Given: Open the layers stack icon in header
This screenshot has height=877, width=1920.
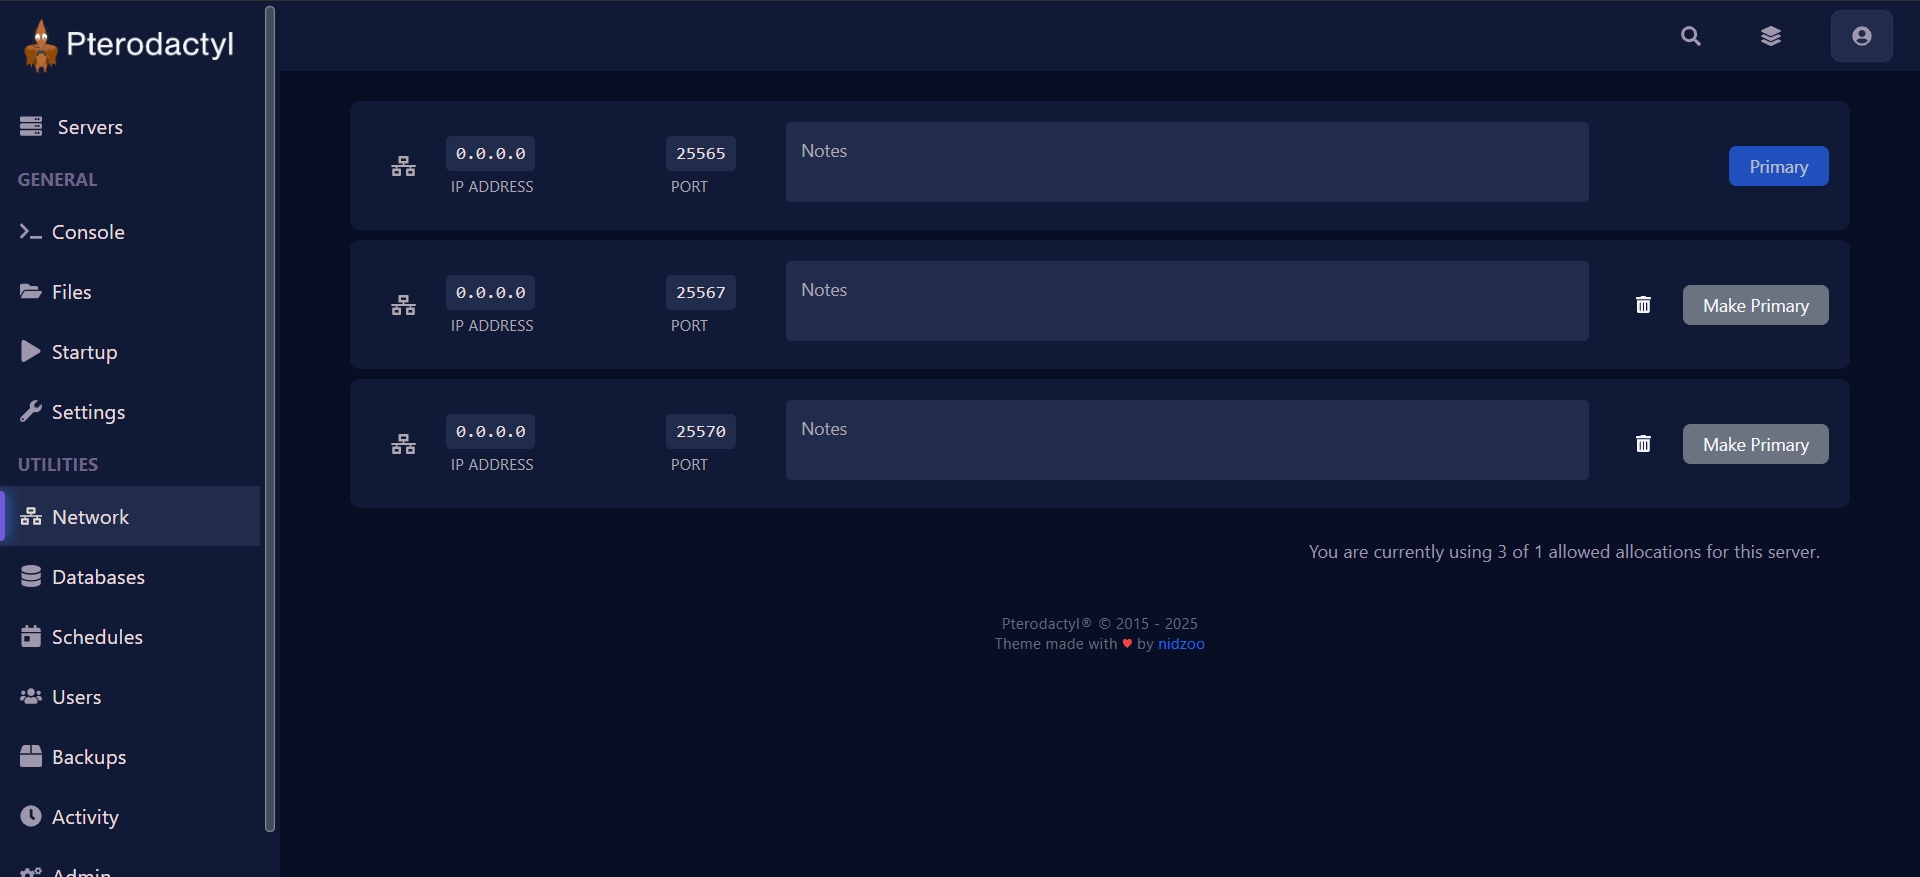Looking at the screenshot, I should [1770, 36].
